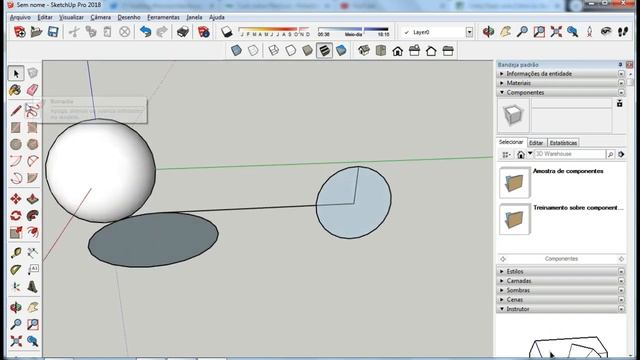Image resolution: width=640 pixels, height=360 pixels.
Task: Adjust the month date shadow slider
Action: coord(274,31)
